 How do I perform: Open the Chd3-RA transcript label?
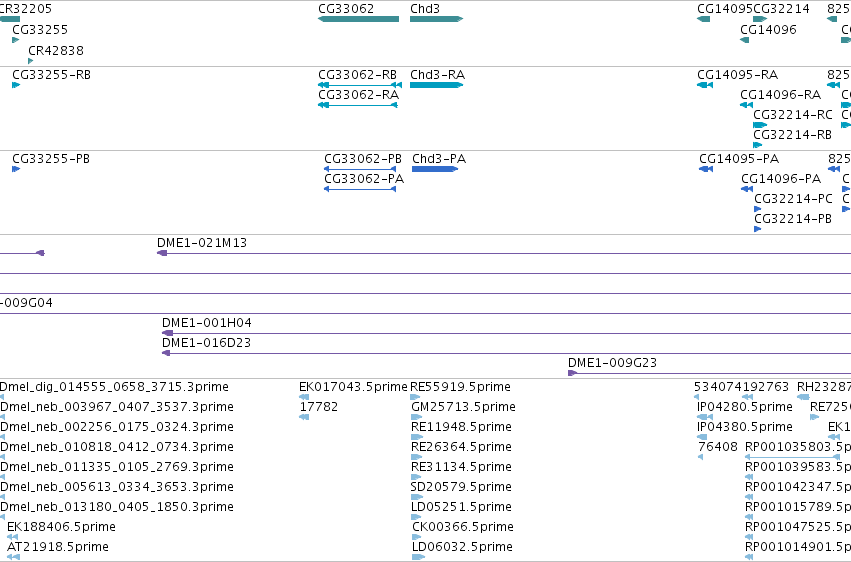pyautogui.click(x=437, y=74)
